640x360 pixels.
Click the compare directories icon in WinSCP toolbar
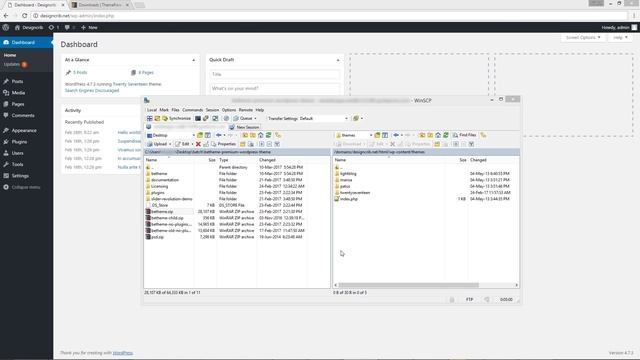pos(149,118)
